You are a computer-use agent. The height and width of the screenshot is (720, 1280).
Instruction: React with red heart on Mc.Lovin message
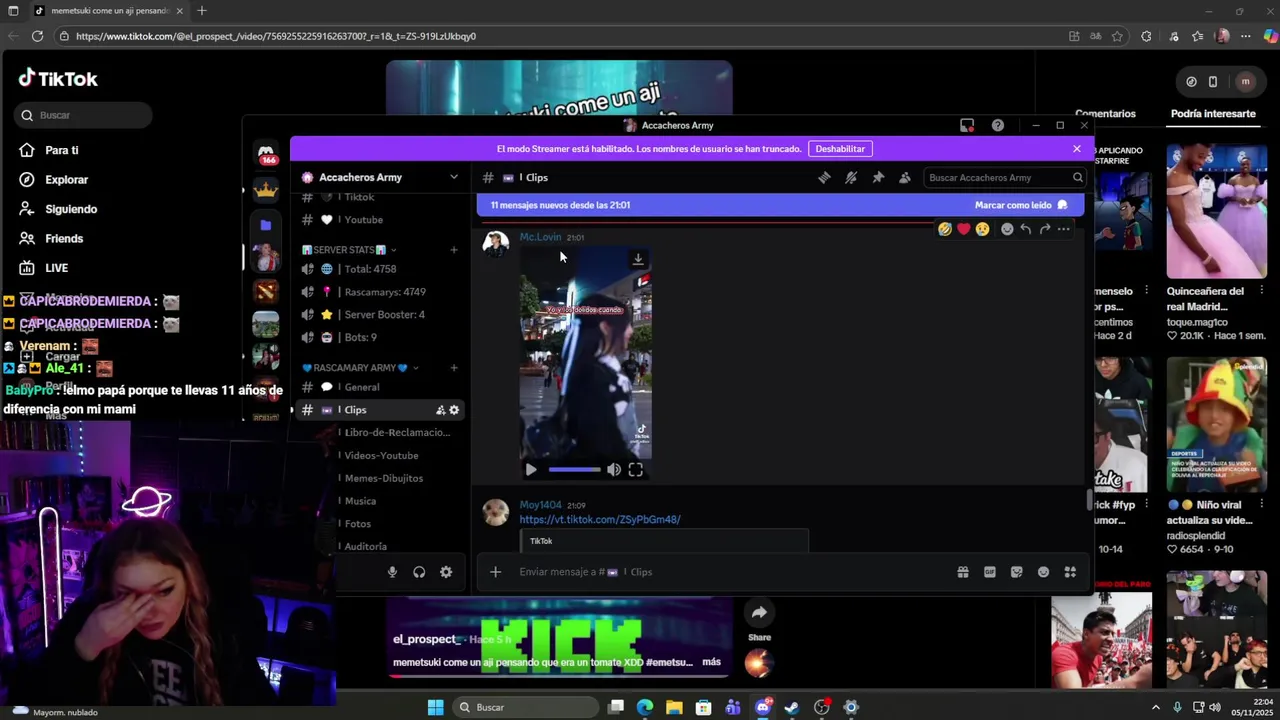pos(964,229)
